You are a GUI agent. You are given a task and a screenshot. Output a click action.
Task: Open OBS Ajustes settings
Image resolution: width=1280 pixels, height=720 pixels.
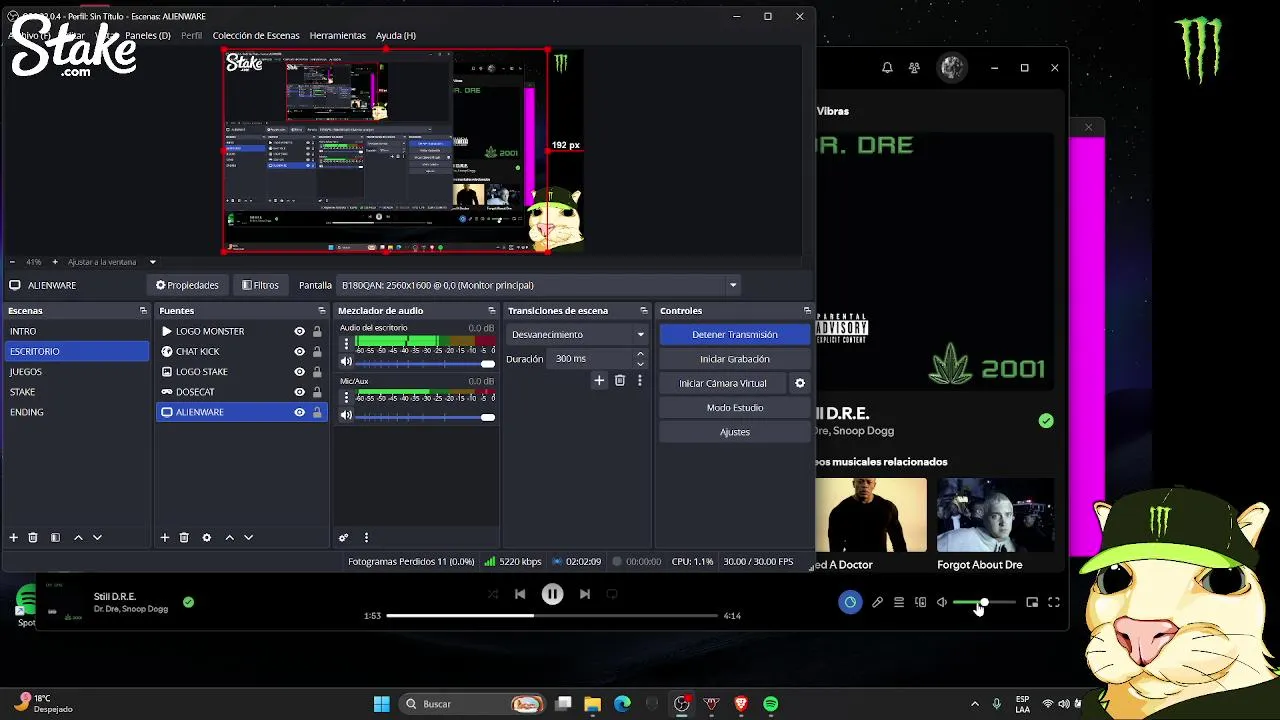[735, 432]
